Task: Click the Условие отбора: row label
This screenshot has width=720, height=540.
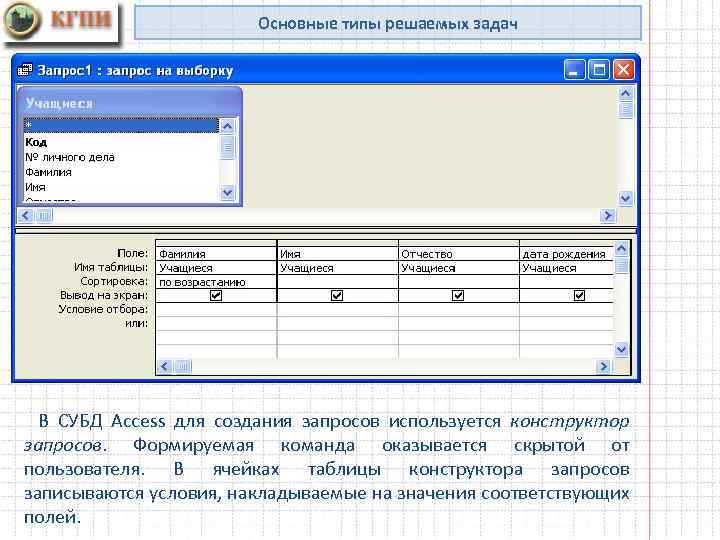Action: [x=103, y=309]
